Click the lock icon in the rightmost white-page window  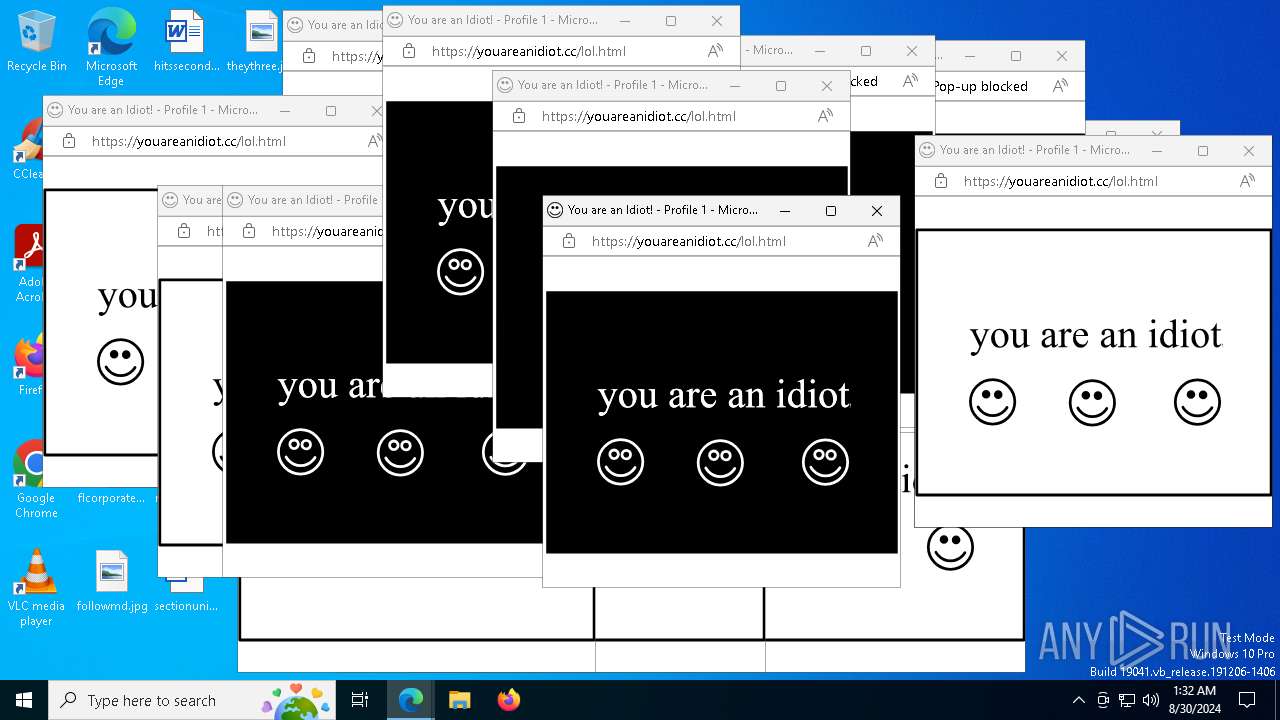point(941,181)
